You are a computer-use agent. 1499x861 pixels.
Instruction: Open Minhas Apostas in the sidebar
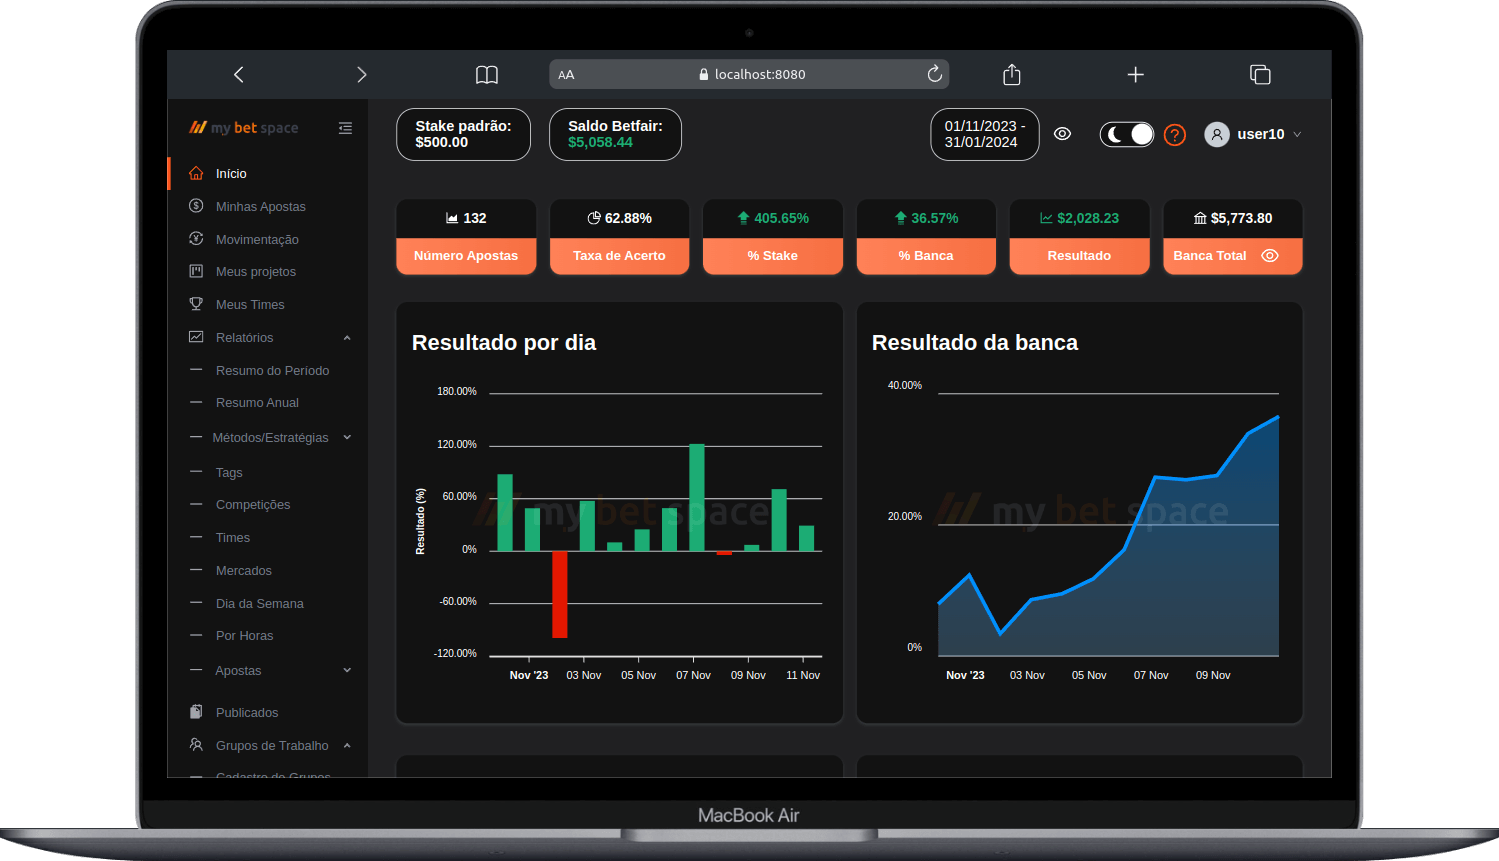261,206
